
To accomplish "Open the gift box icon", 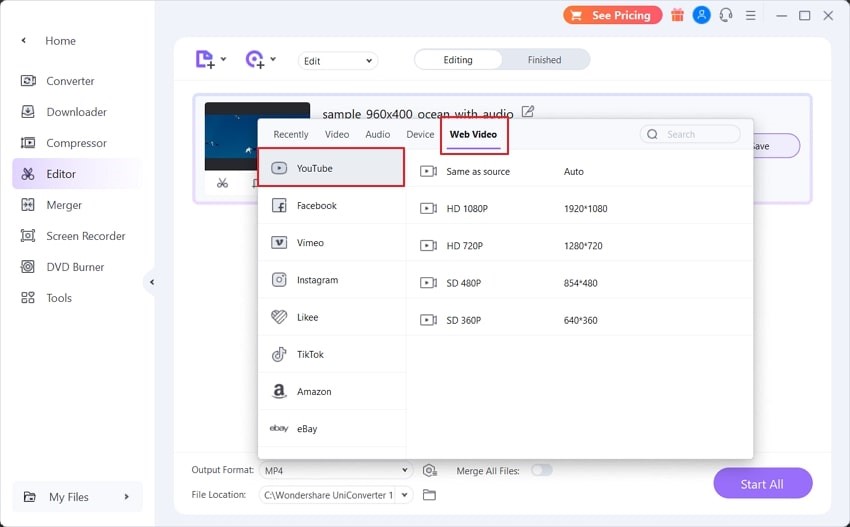I will point(678,15).
